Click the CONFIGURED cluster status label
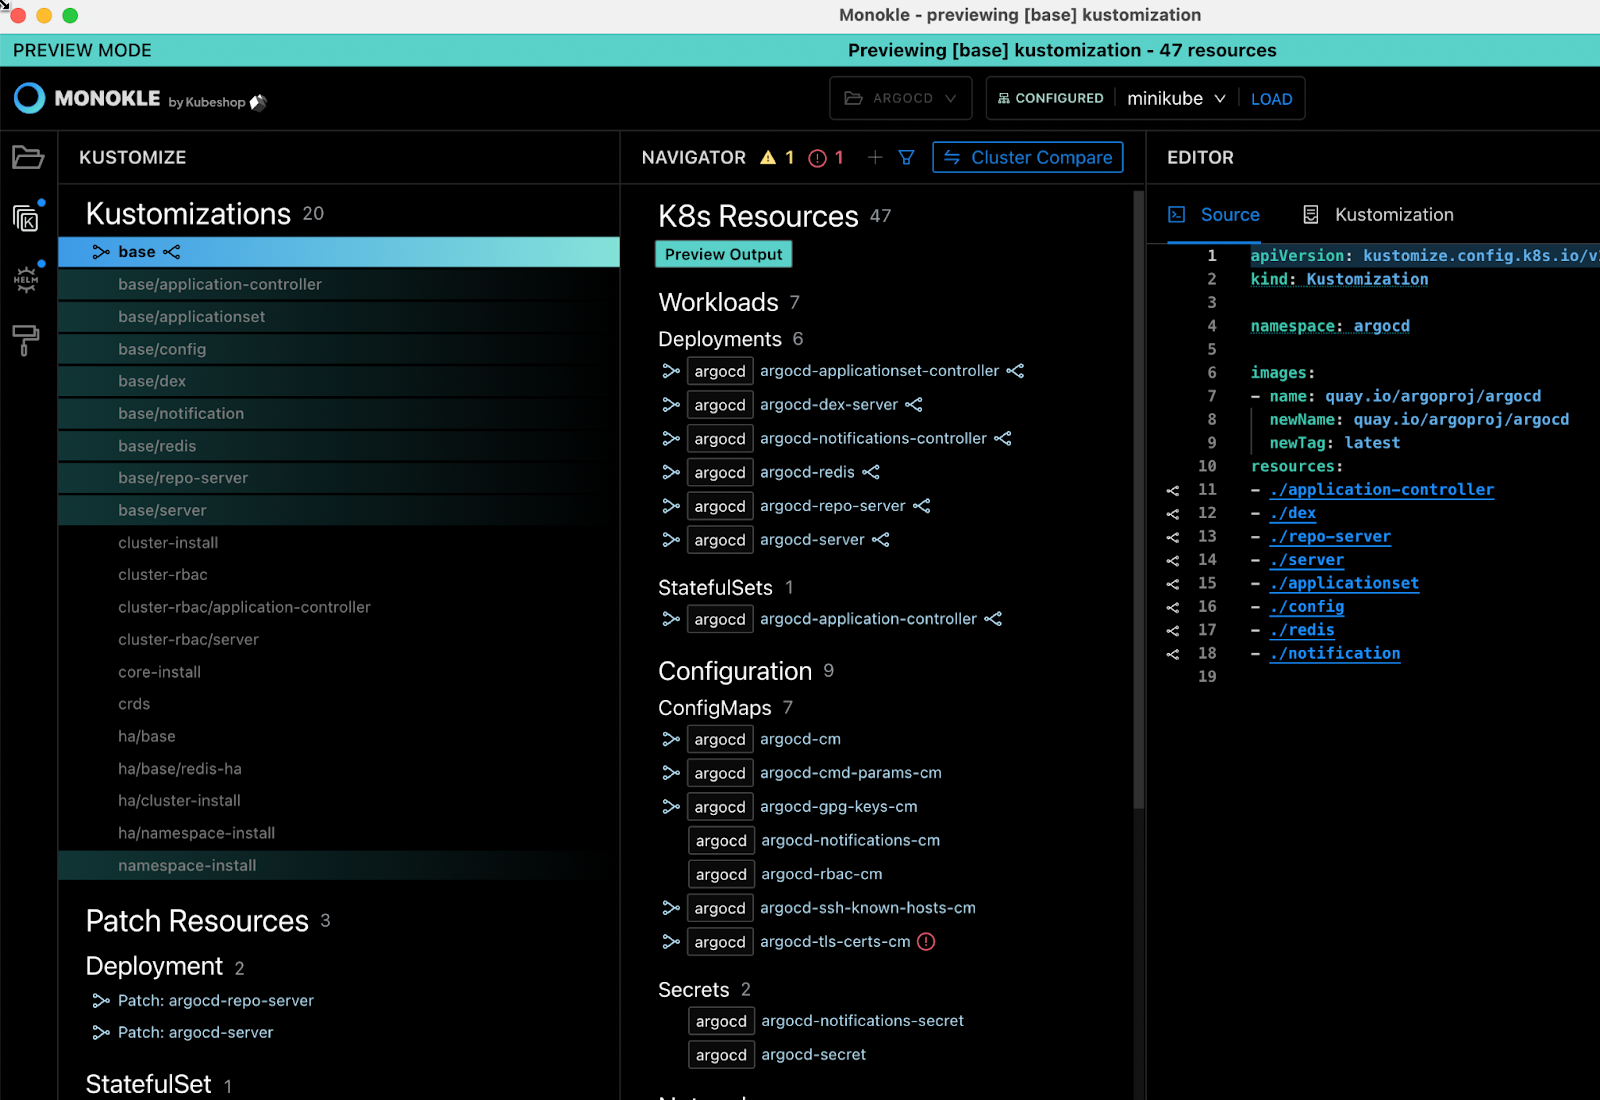 [1050, 98]
